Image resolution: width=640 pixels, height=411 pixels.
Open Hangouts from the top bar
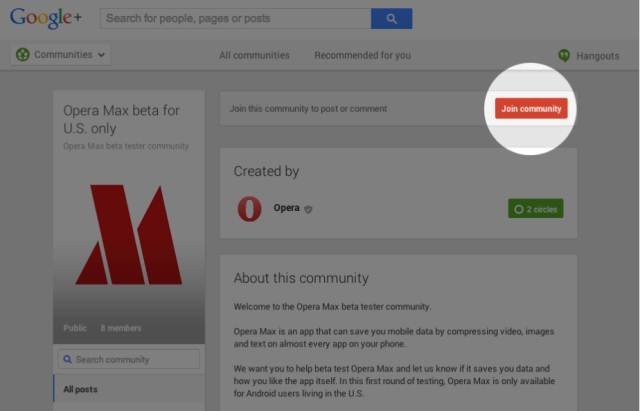(598, 56)
